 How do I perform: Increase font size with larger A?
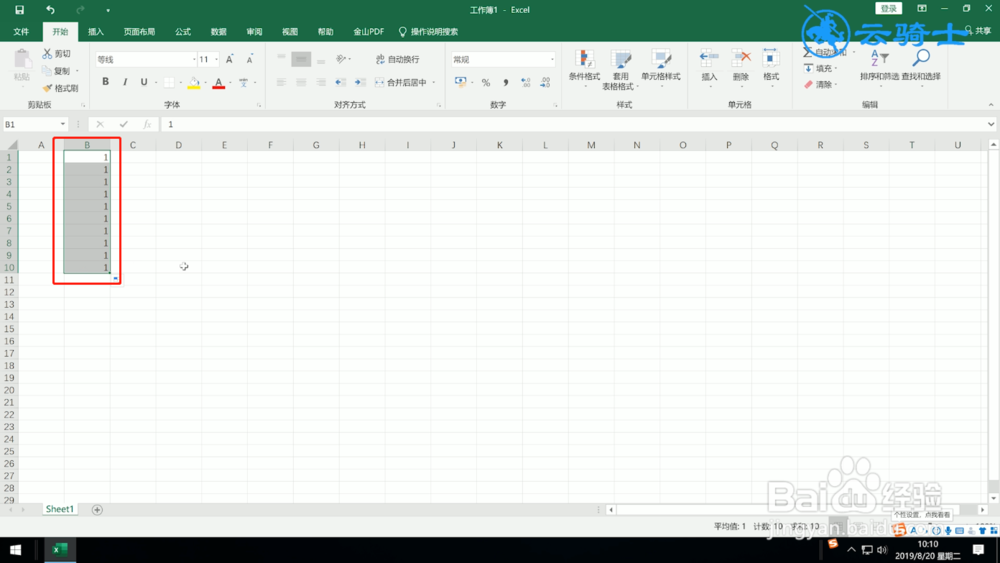tap(230, 59)
